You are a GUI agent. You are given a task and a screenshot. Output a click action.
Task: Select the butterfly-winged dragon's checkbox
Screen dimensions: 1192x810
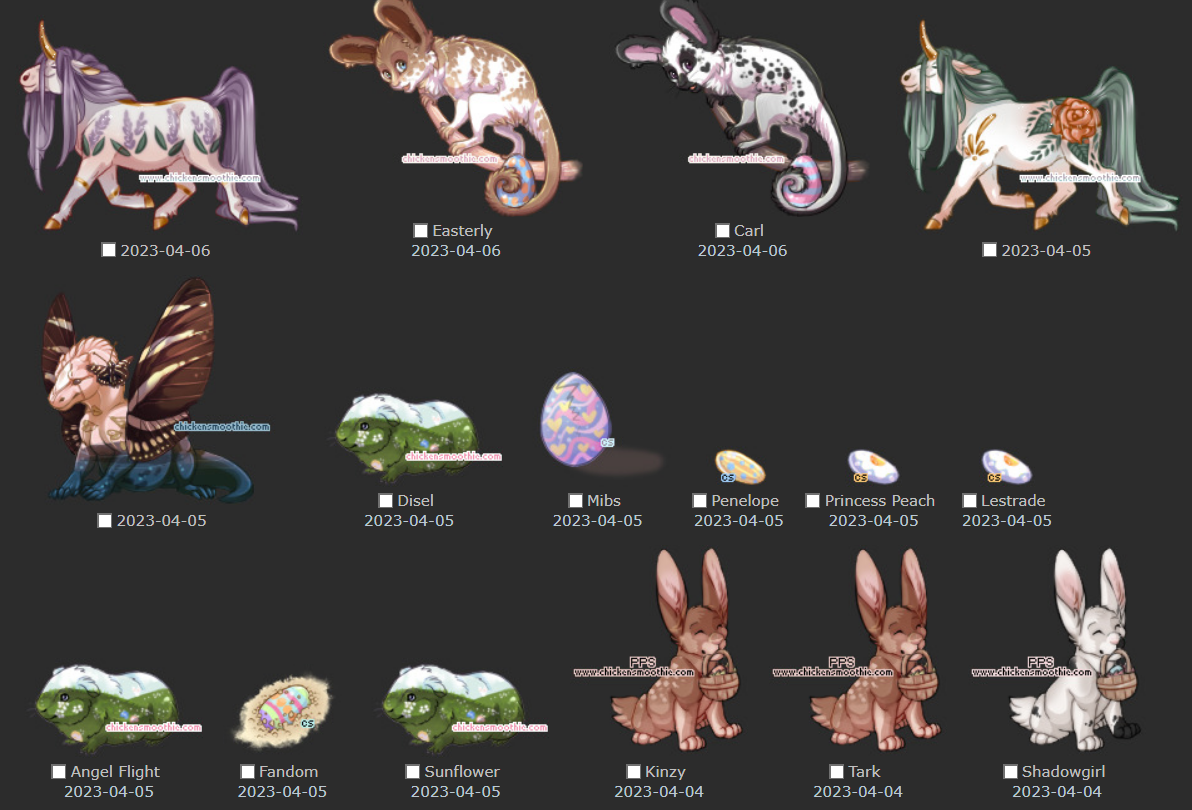pos(105,520)
